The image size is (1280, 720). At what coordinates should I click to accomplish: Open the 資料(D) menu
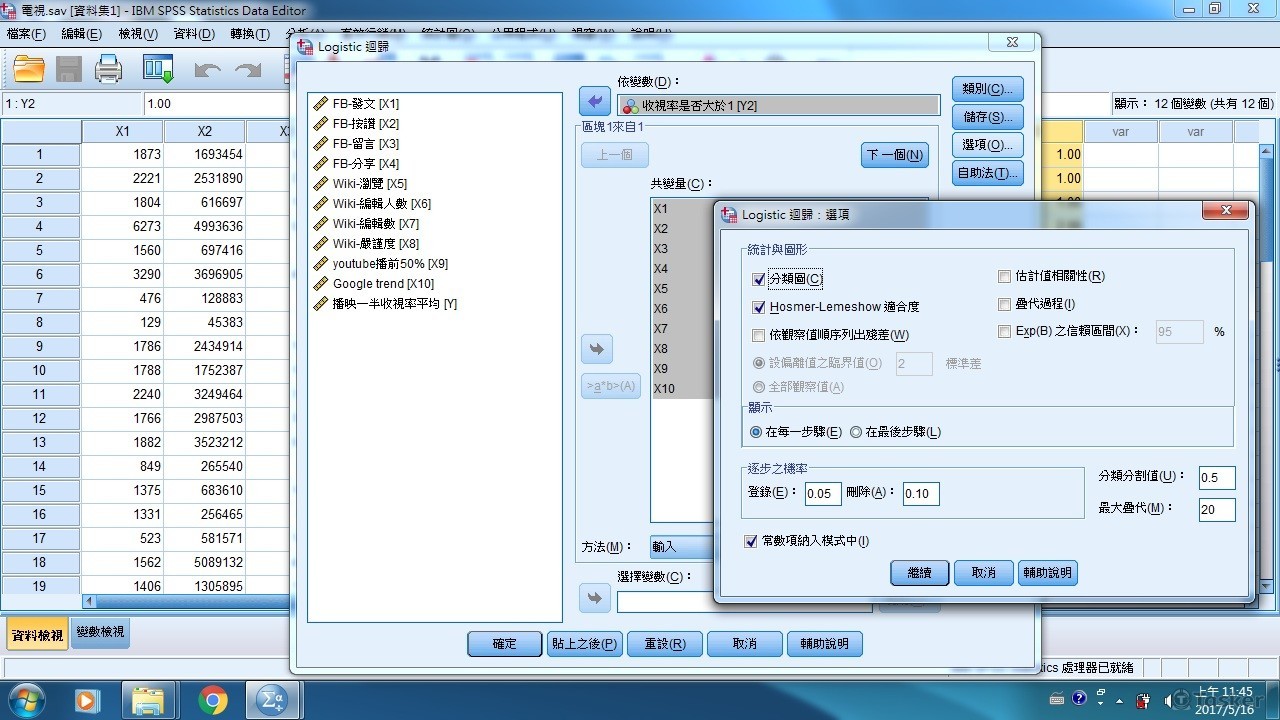coord(194,34)
